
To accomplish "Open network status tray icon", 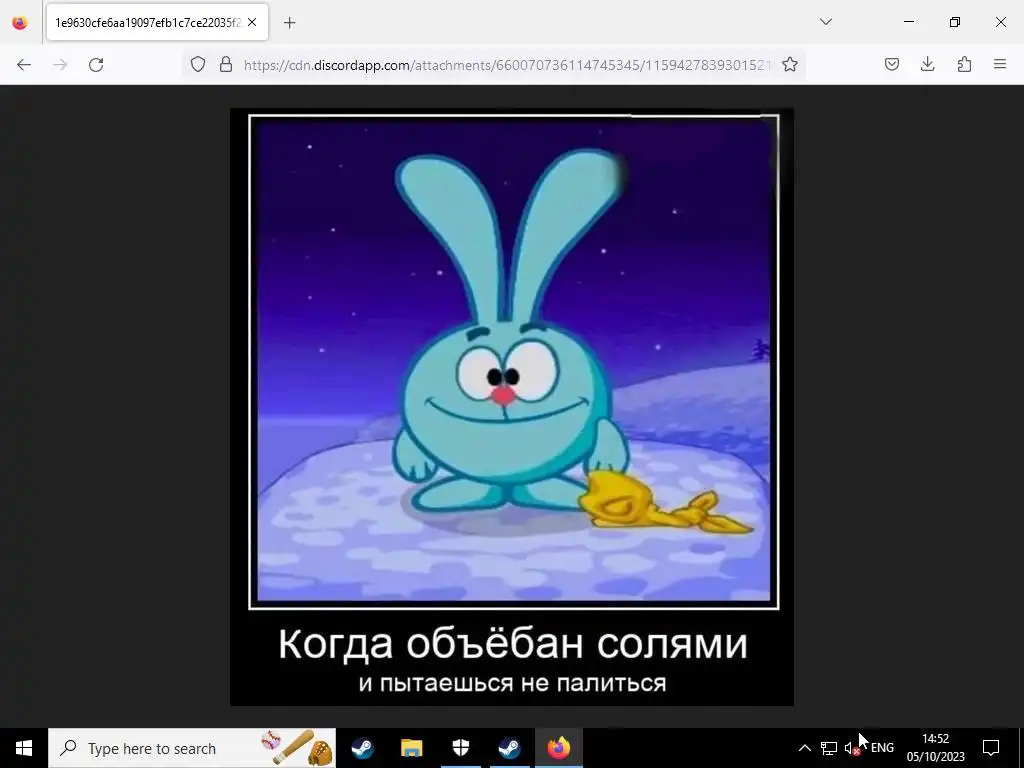I will [x=829, y=748].
